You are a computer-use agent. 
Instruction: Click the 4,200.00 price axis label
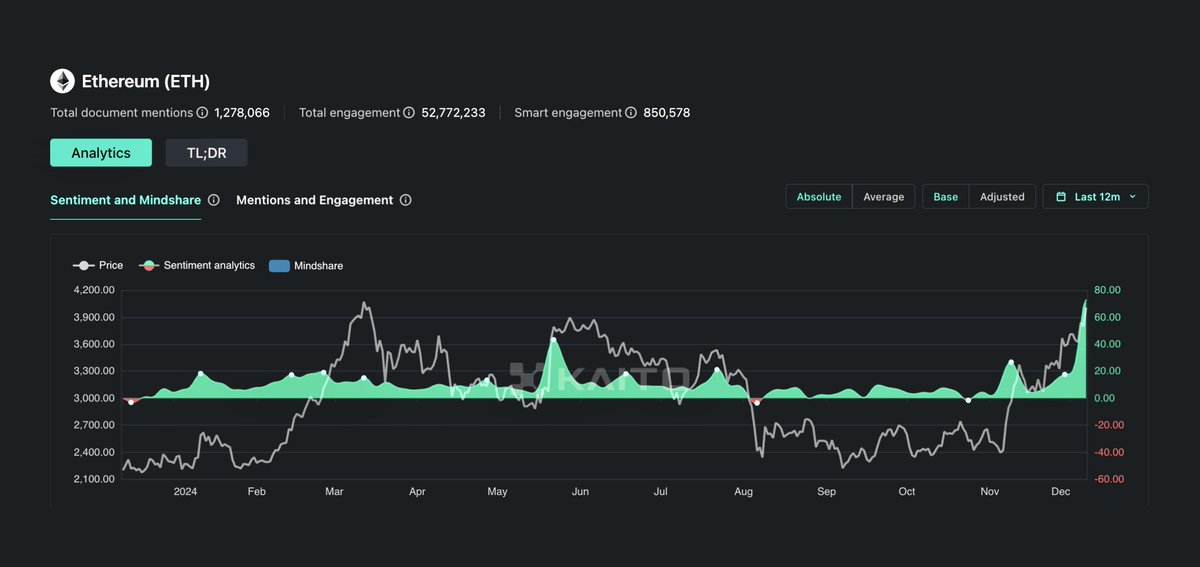(95, 290)
